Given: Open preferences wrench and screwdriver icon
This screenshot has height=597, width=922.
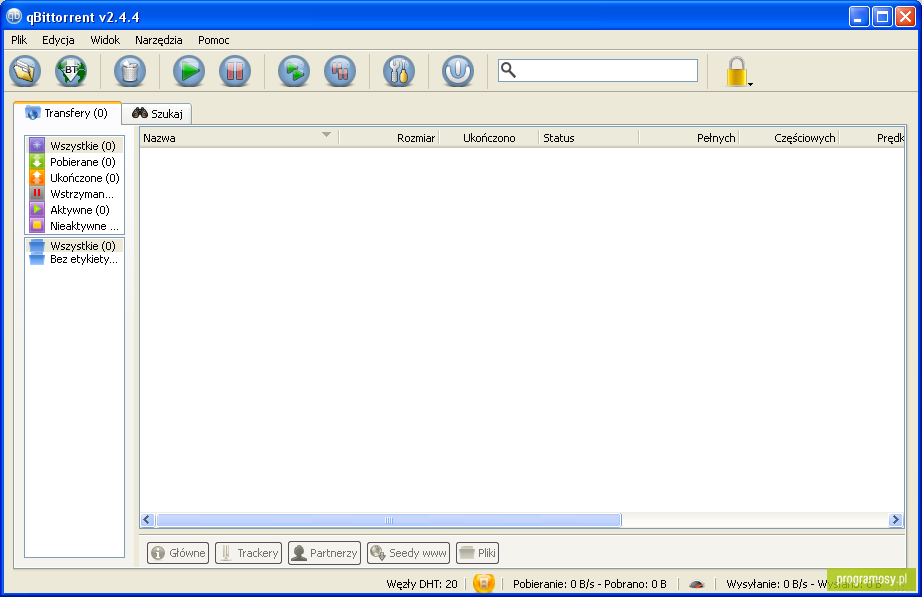Looking at the screenshot, I should coord(399,71).
